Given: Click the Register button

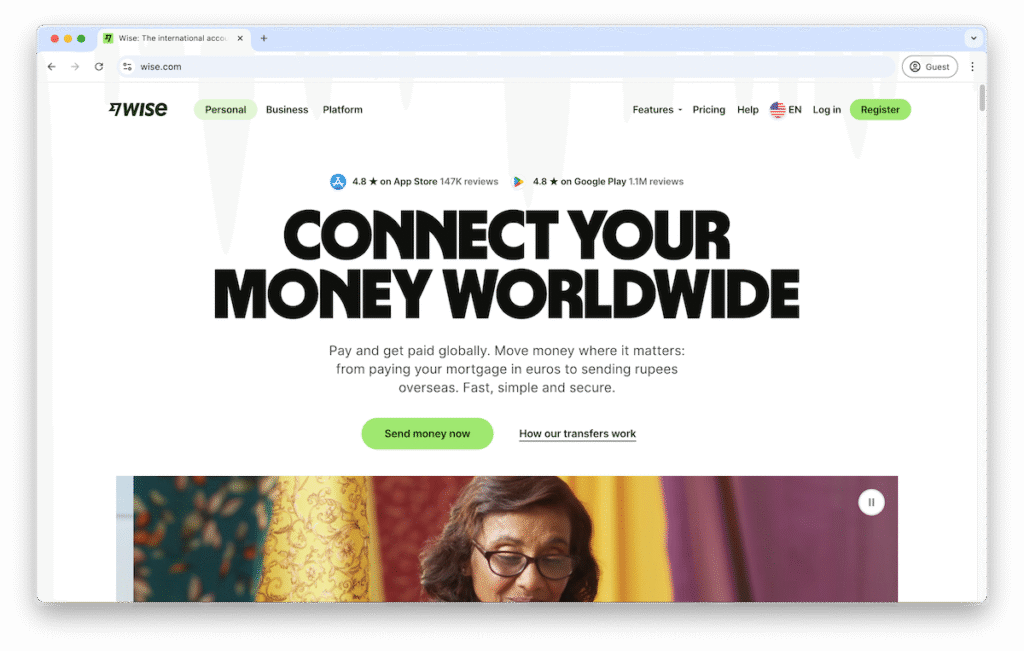Looking at the screenshot, I should point(880,110).
